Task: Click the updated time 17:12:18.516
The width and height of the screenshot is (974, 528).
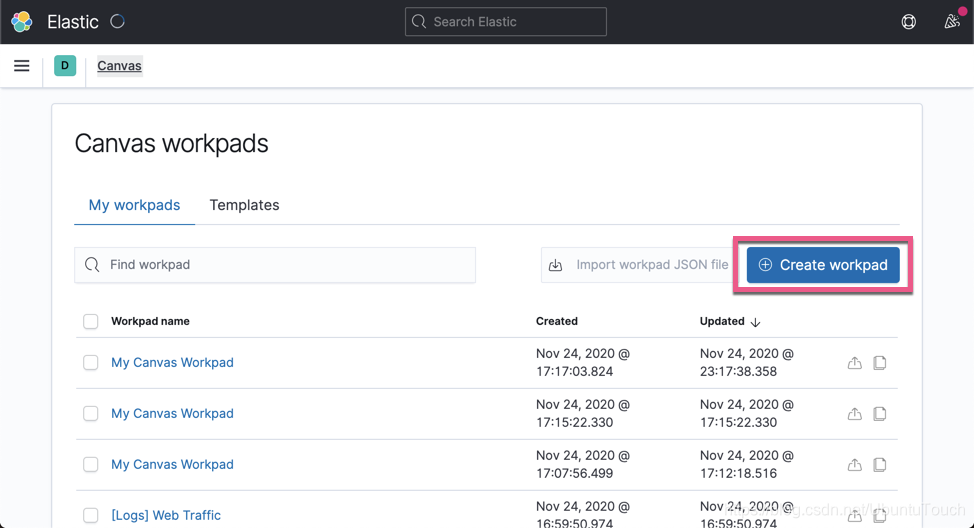Action: pyautogui.click(x=739, y=473)
